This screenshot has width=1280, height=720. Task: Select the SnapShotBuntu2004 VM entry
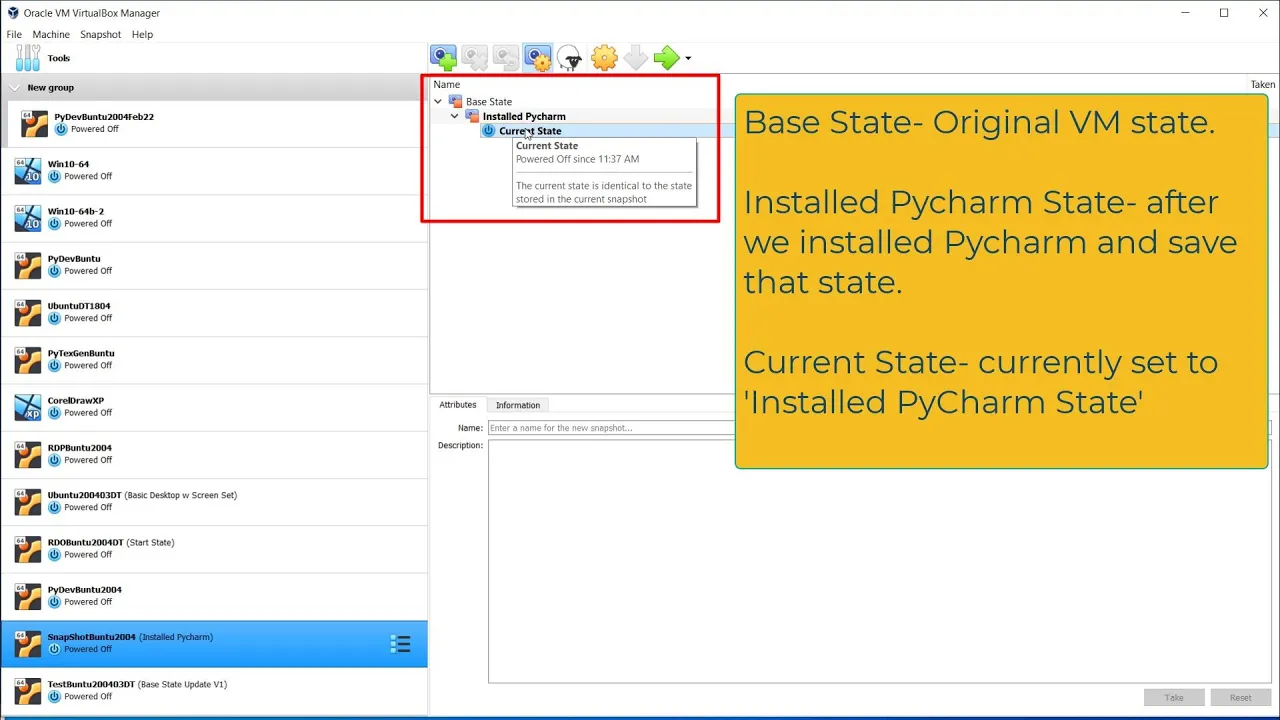214,643
